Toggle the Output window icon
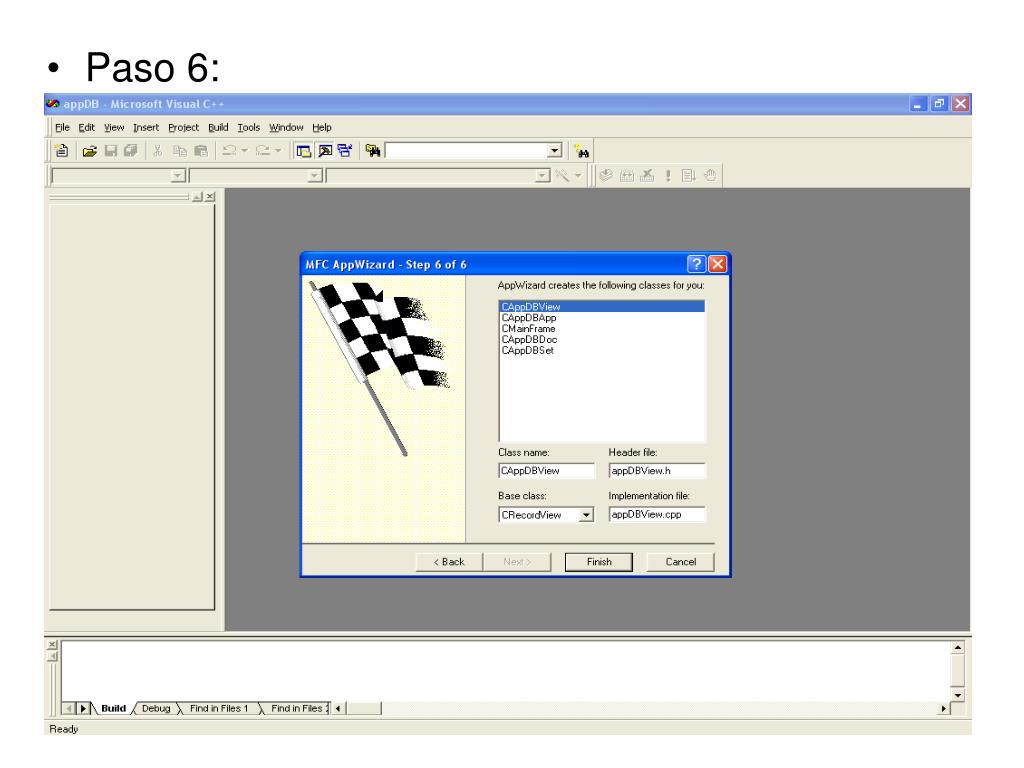This screenshot has width=1024, height=768. [x=325, y=151]
